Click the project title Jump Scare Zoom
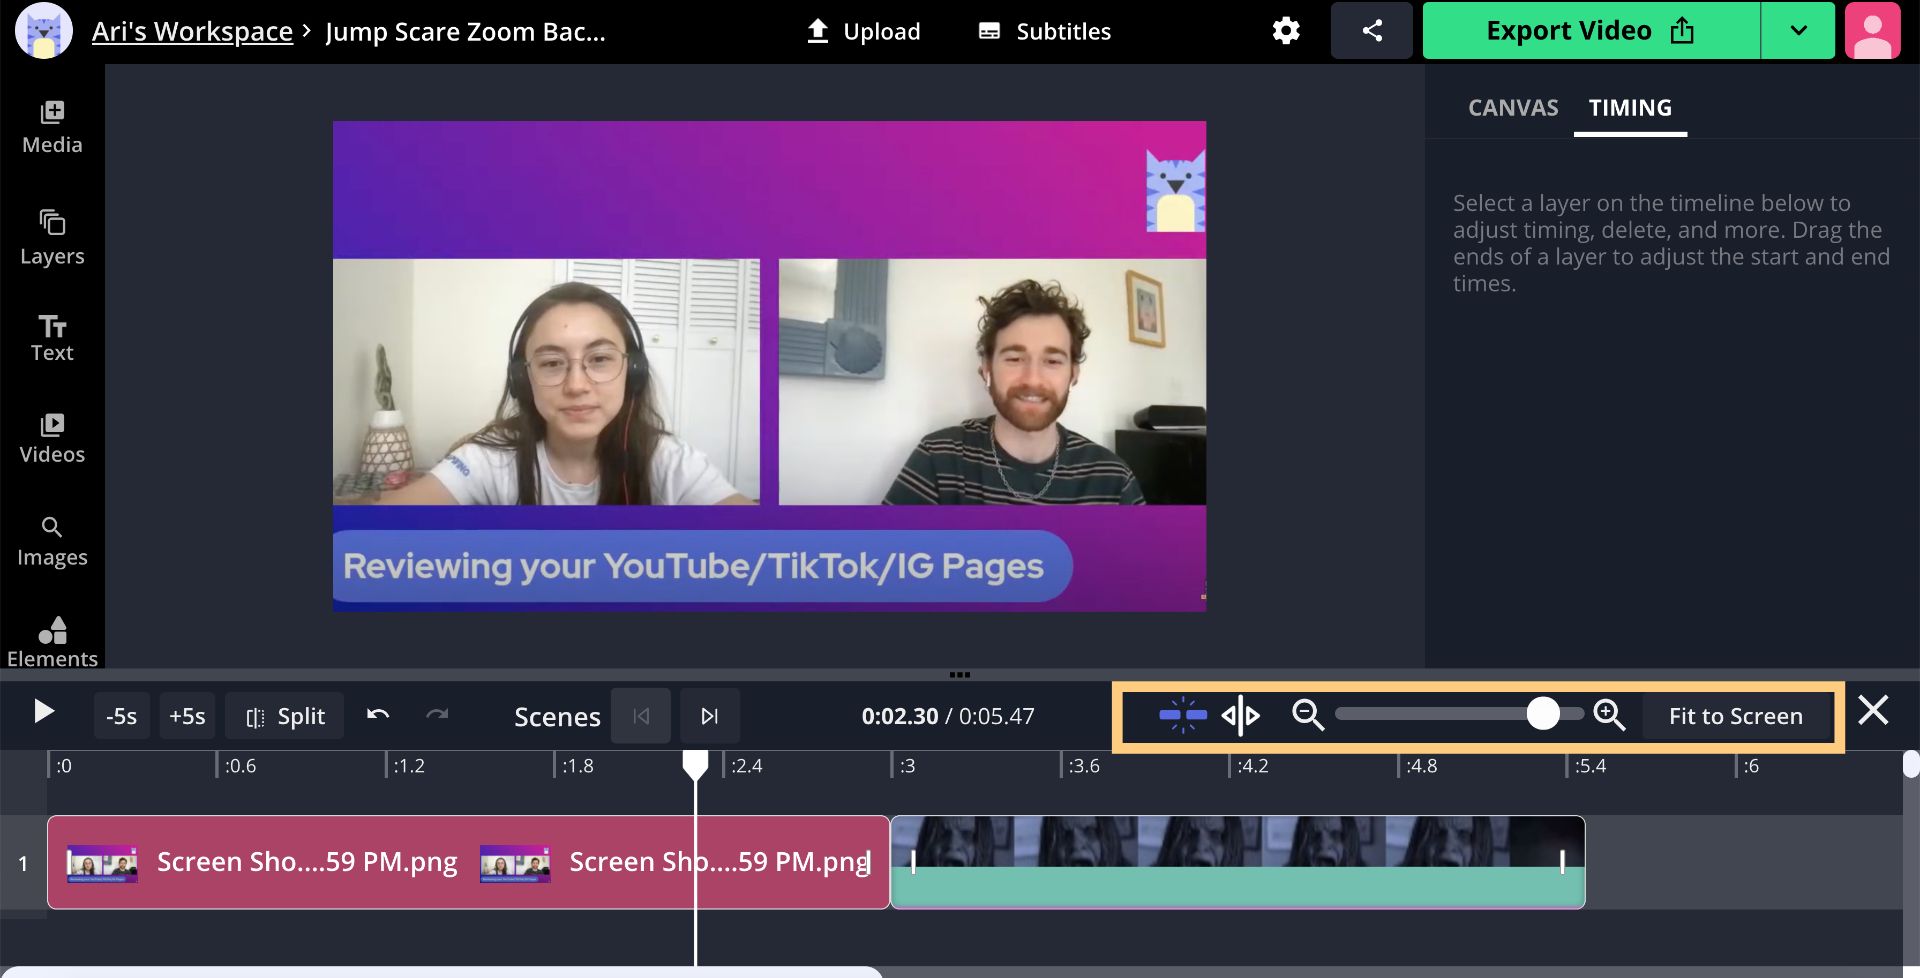 coord(465,31)
